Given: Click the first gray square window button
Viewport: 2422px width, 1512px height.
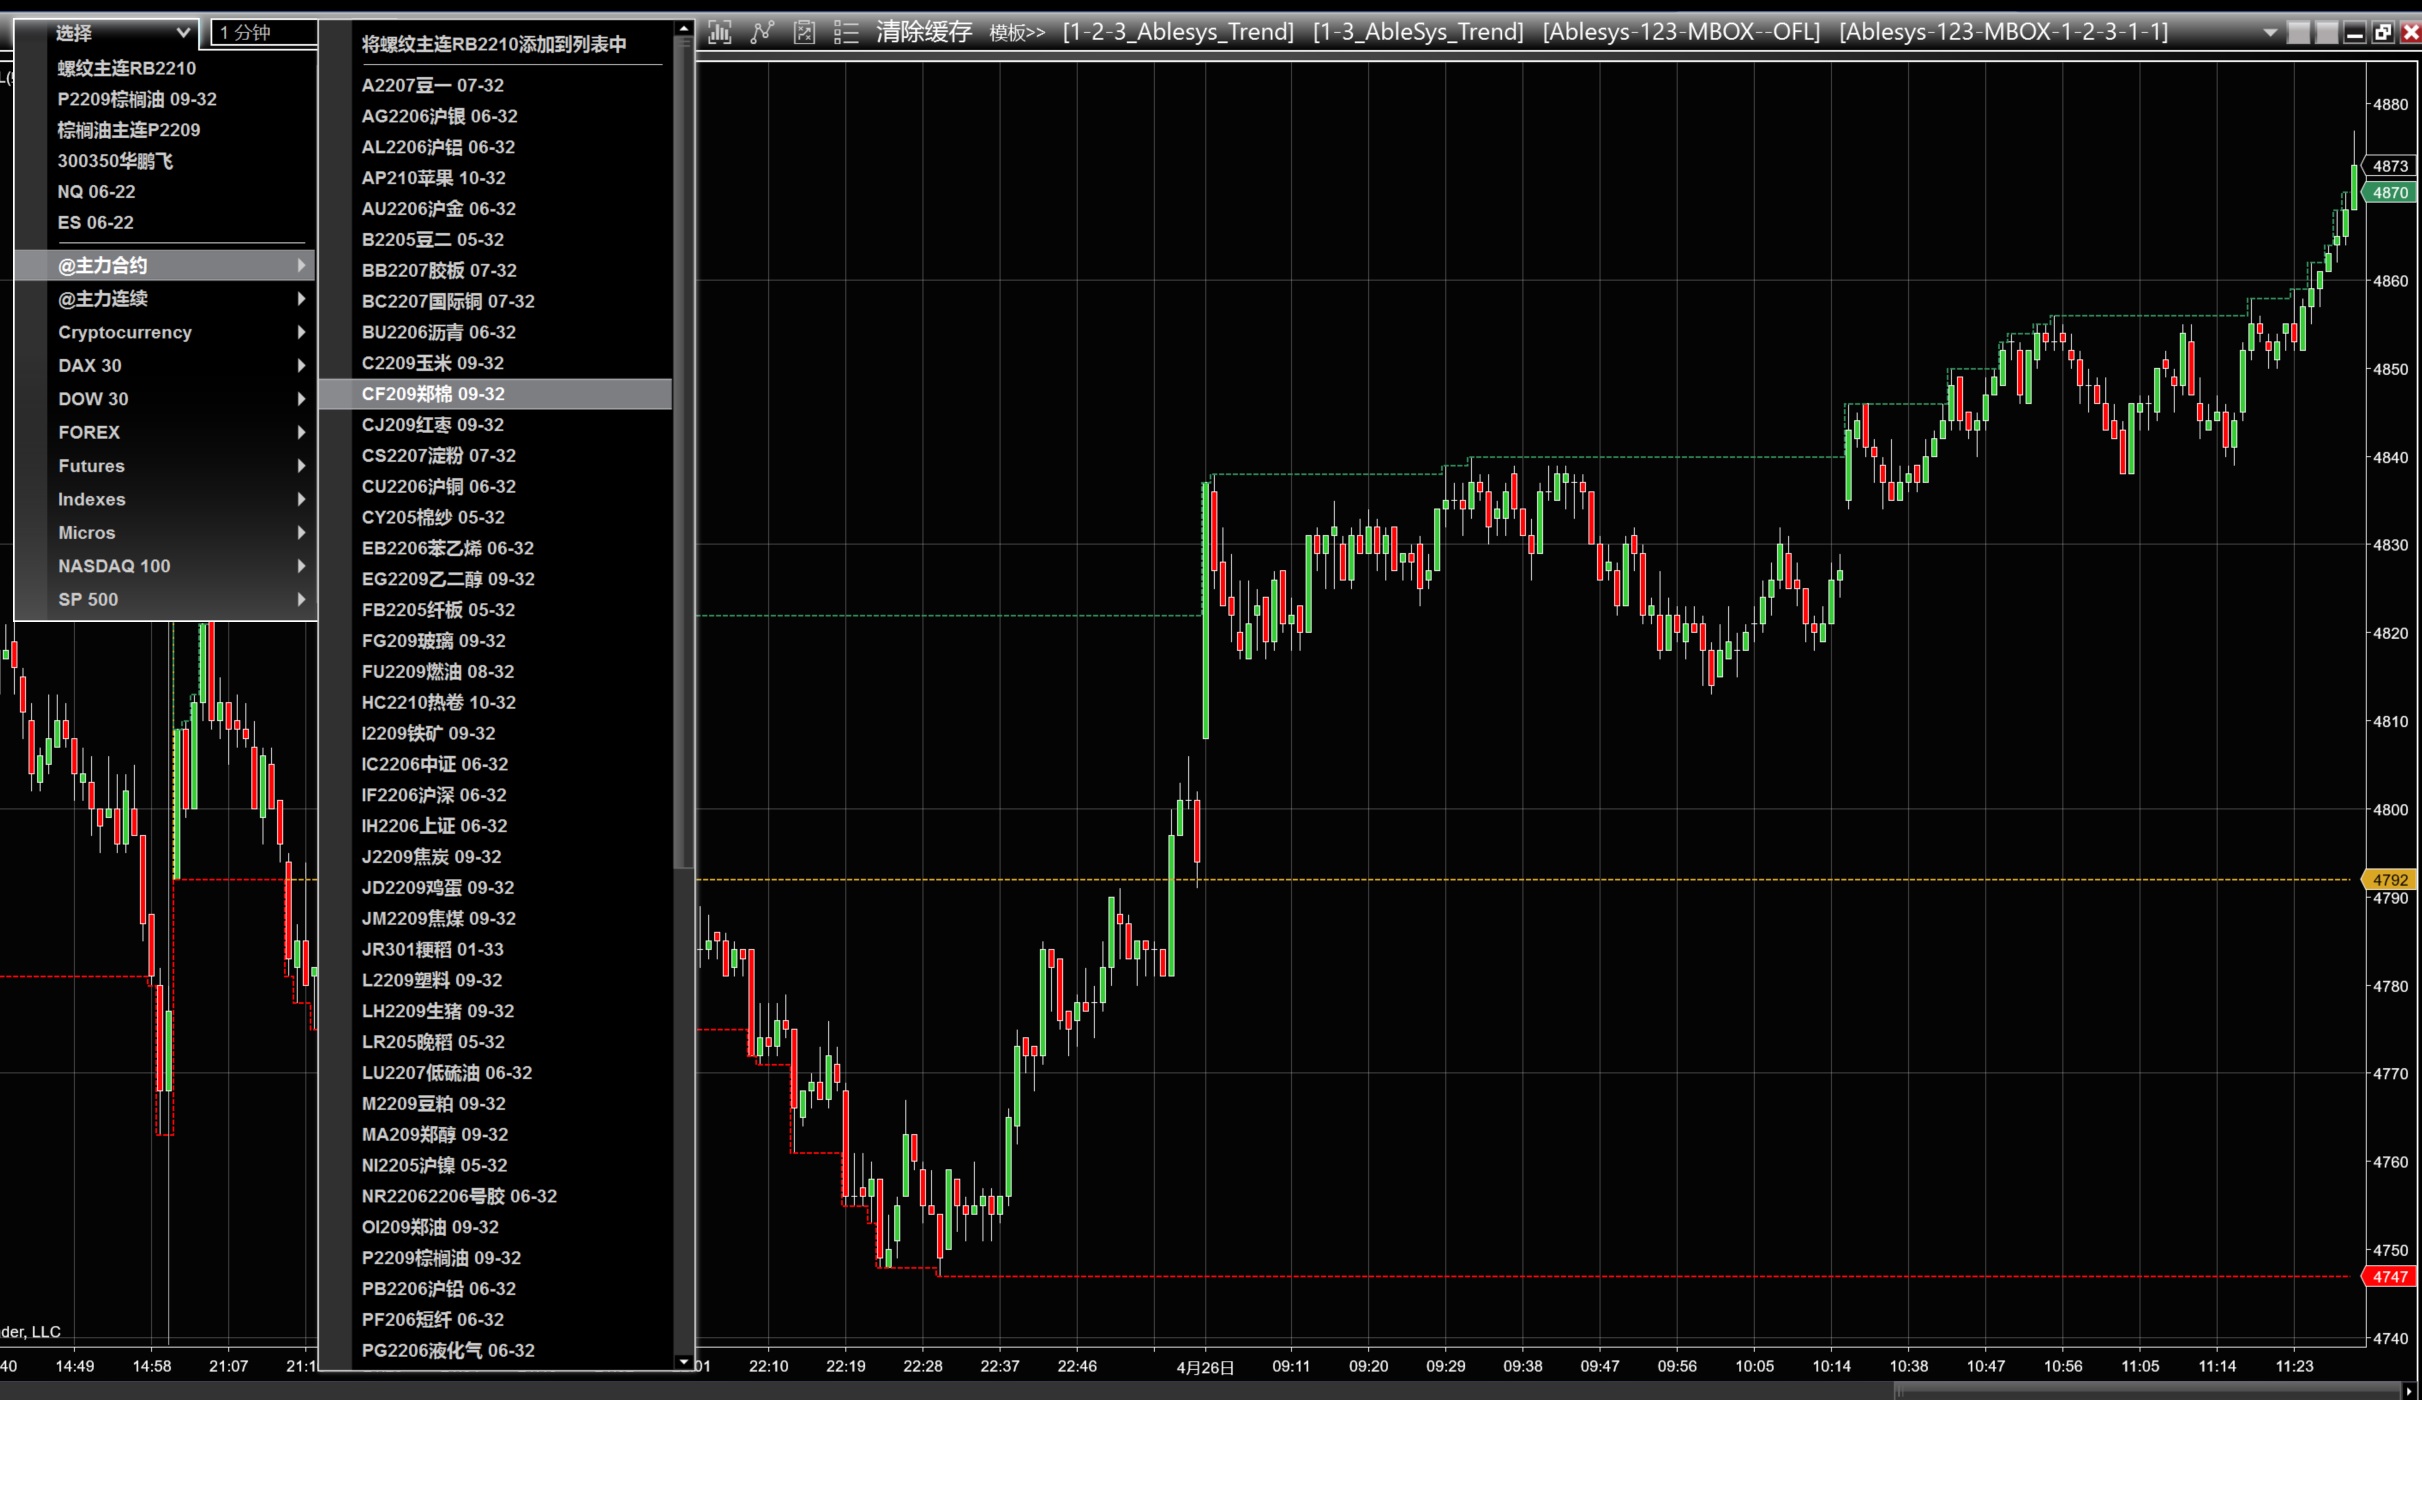Looking at the screenshot, I should tap(2299, 32).
